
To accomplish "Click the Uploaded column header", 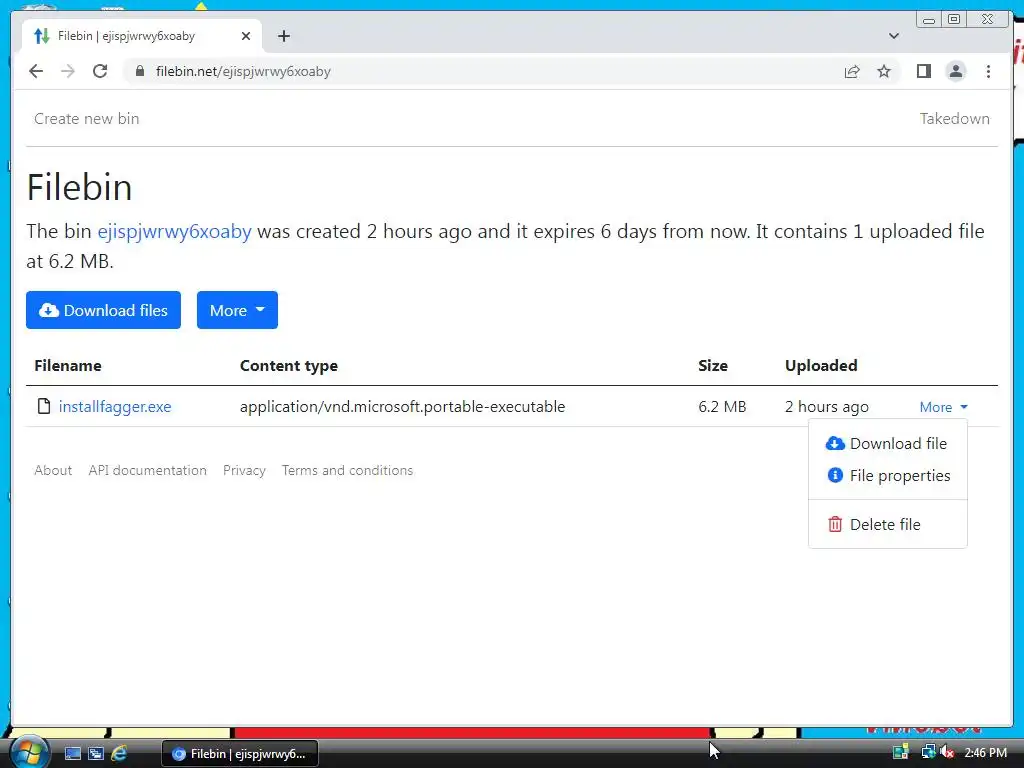I will [821, 366].
